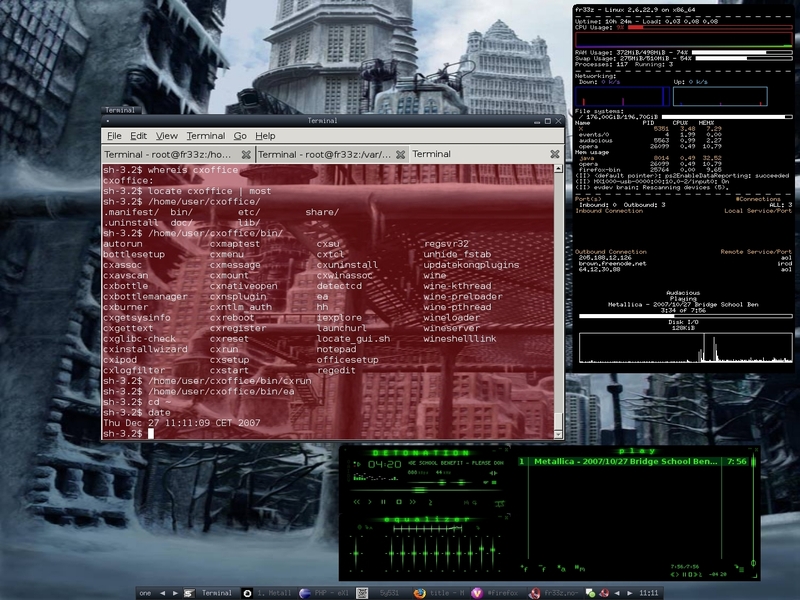Image resolution: width=800 pixels, height=600 pixels.
Task: Click playlist misc options button
Action: (x=580, y=568)
